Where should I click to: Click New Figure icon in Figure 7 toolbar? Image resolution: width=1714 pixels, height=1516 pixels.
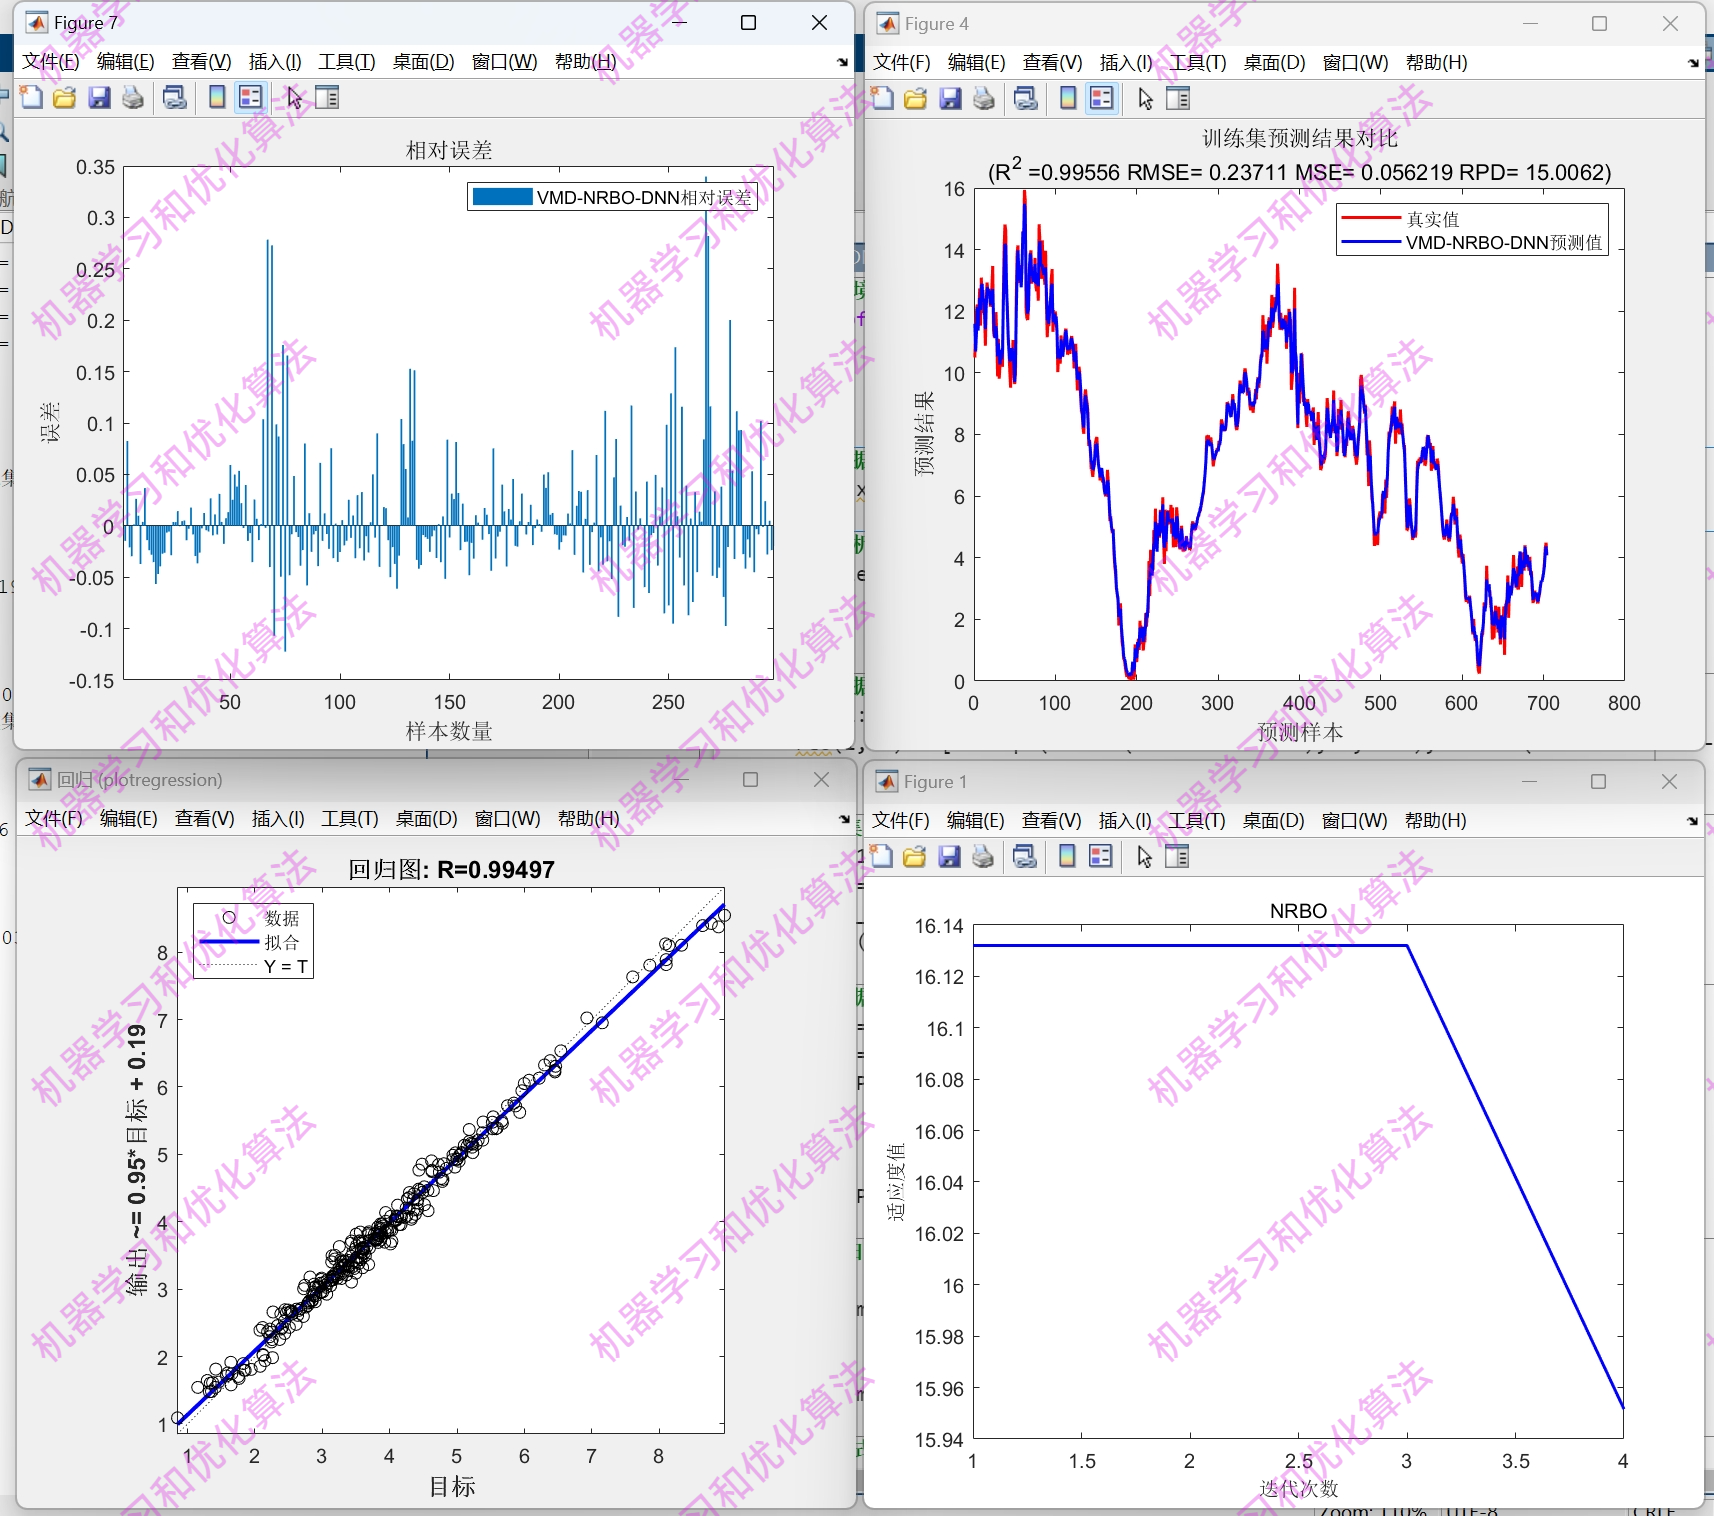coord(31,97)
